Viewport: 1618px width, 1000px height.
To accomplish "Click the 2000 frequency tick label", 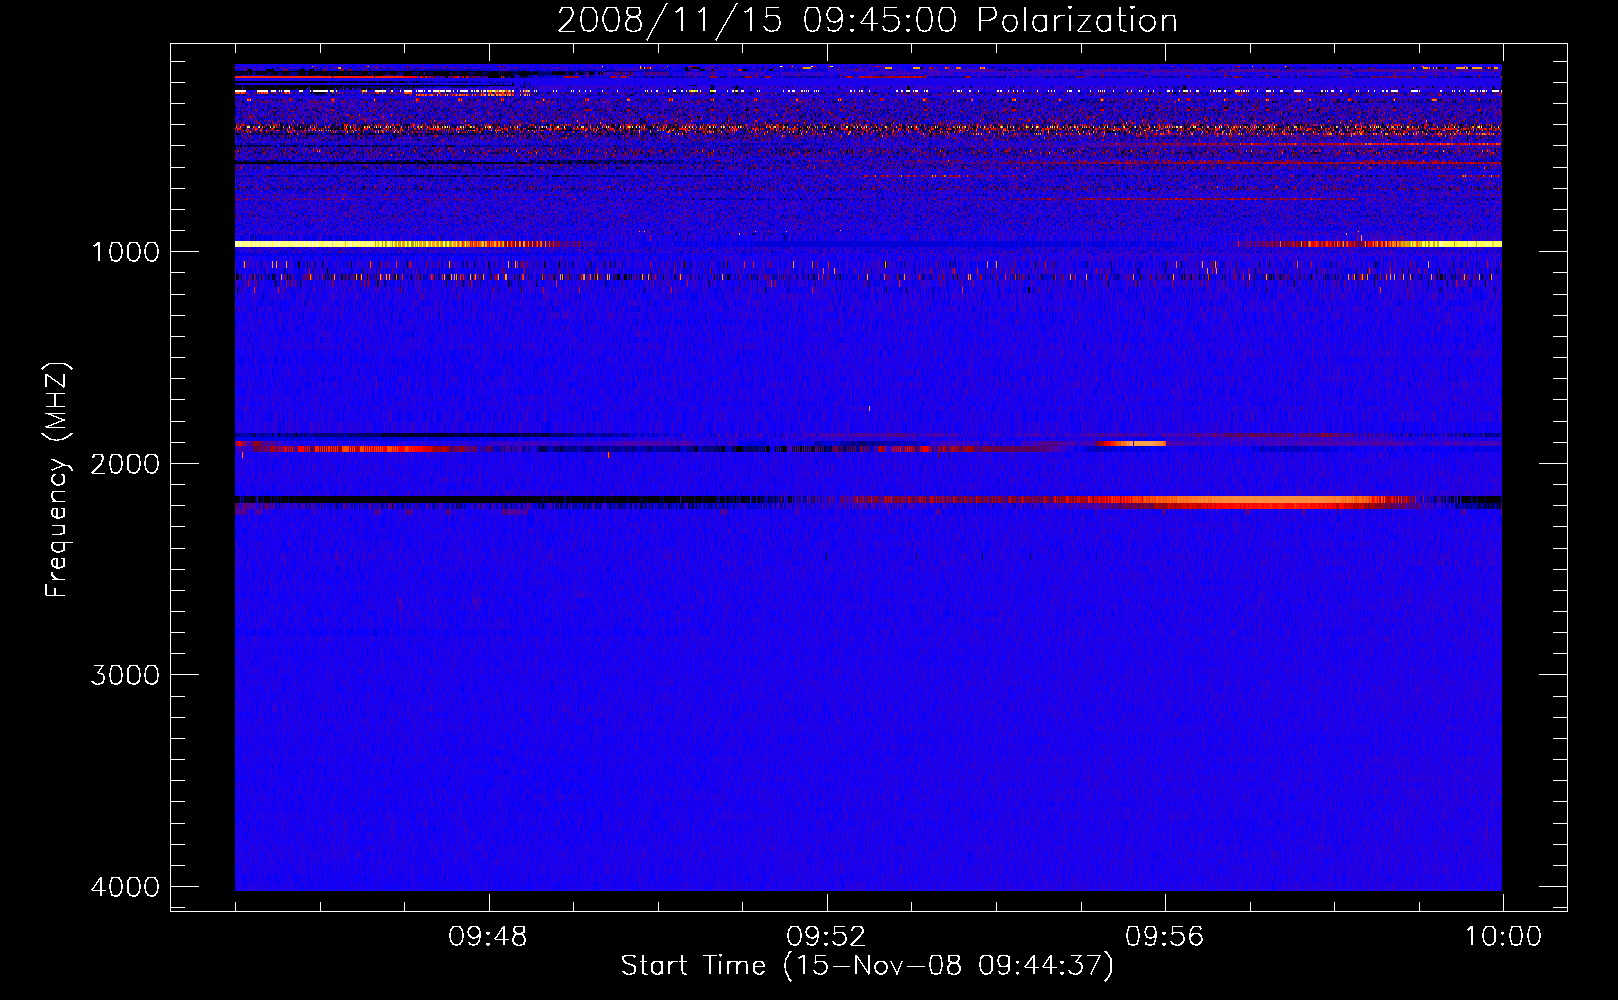I will click(126, 464).
